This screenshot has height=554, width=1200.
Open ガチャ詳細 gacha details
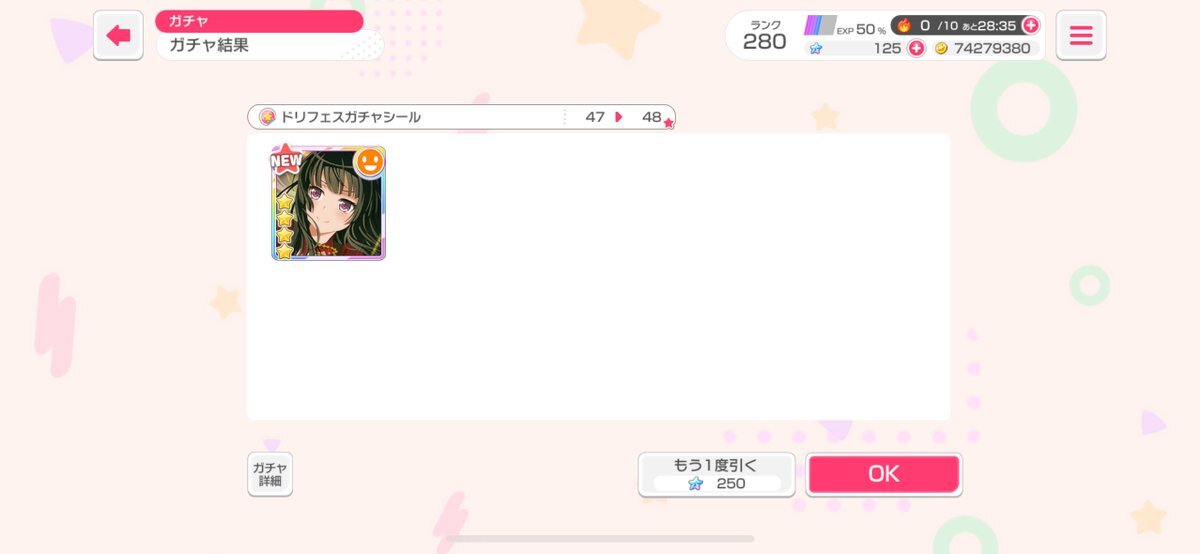point(269,474)
